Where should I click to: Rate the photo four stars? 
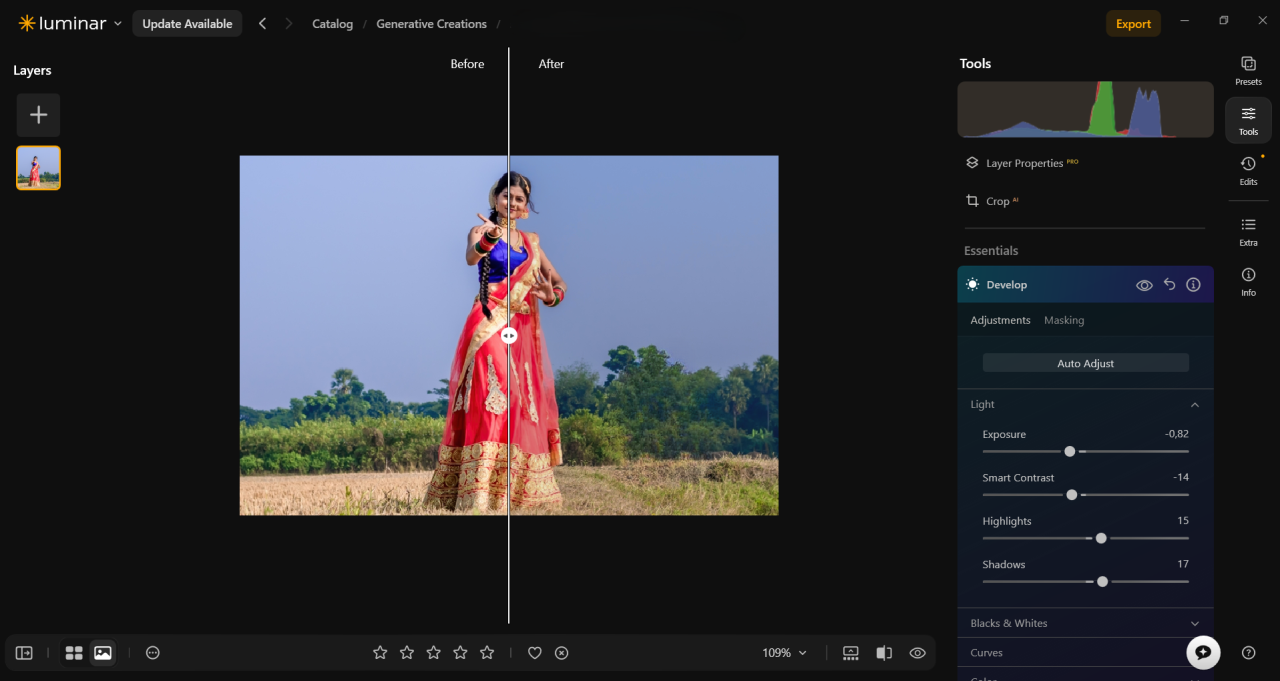(460, 653)
